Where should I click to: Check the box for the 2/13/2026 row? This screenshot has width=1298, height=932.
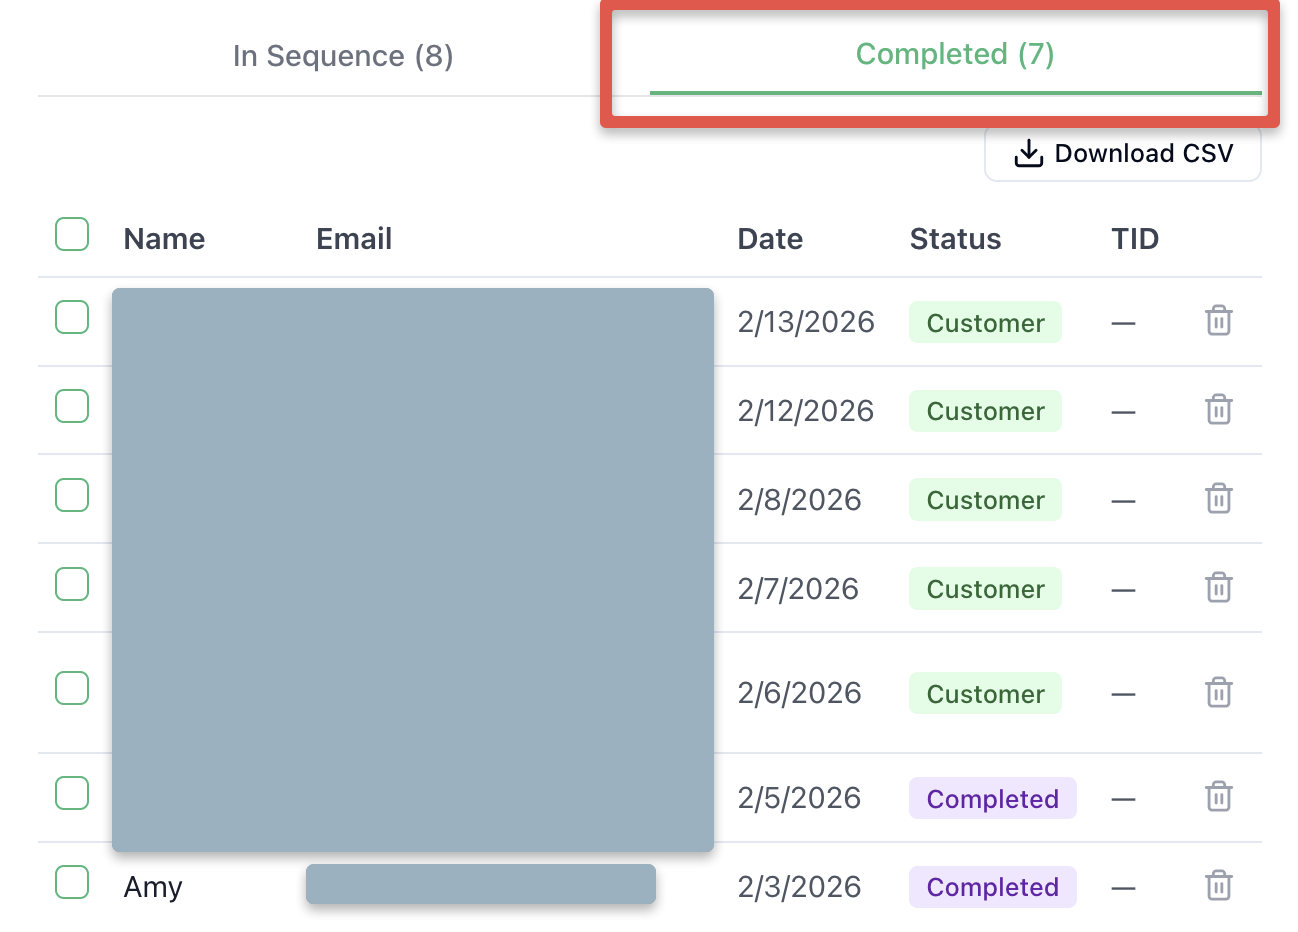(x=72, y=317)
